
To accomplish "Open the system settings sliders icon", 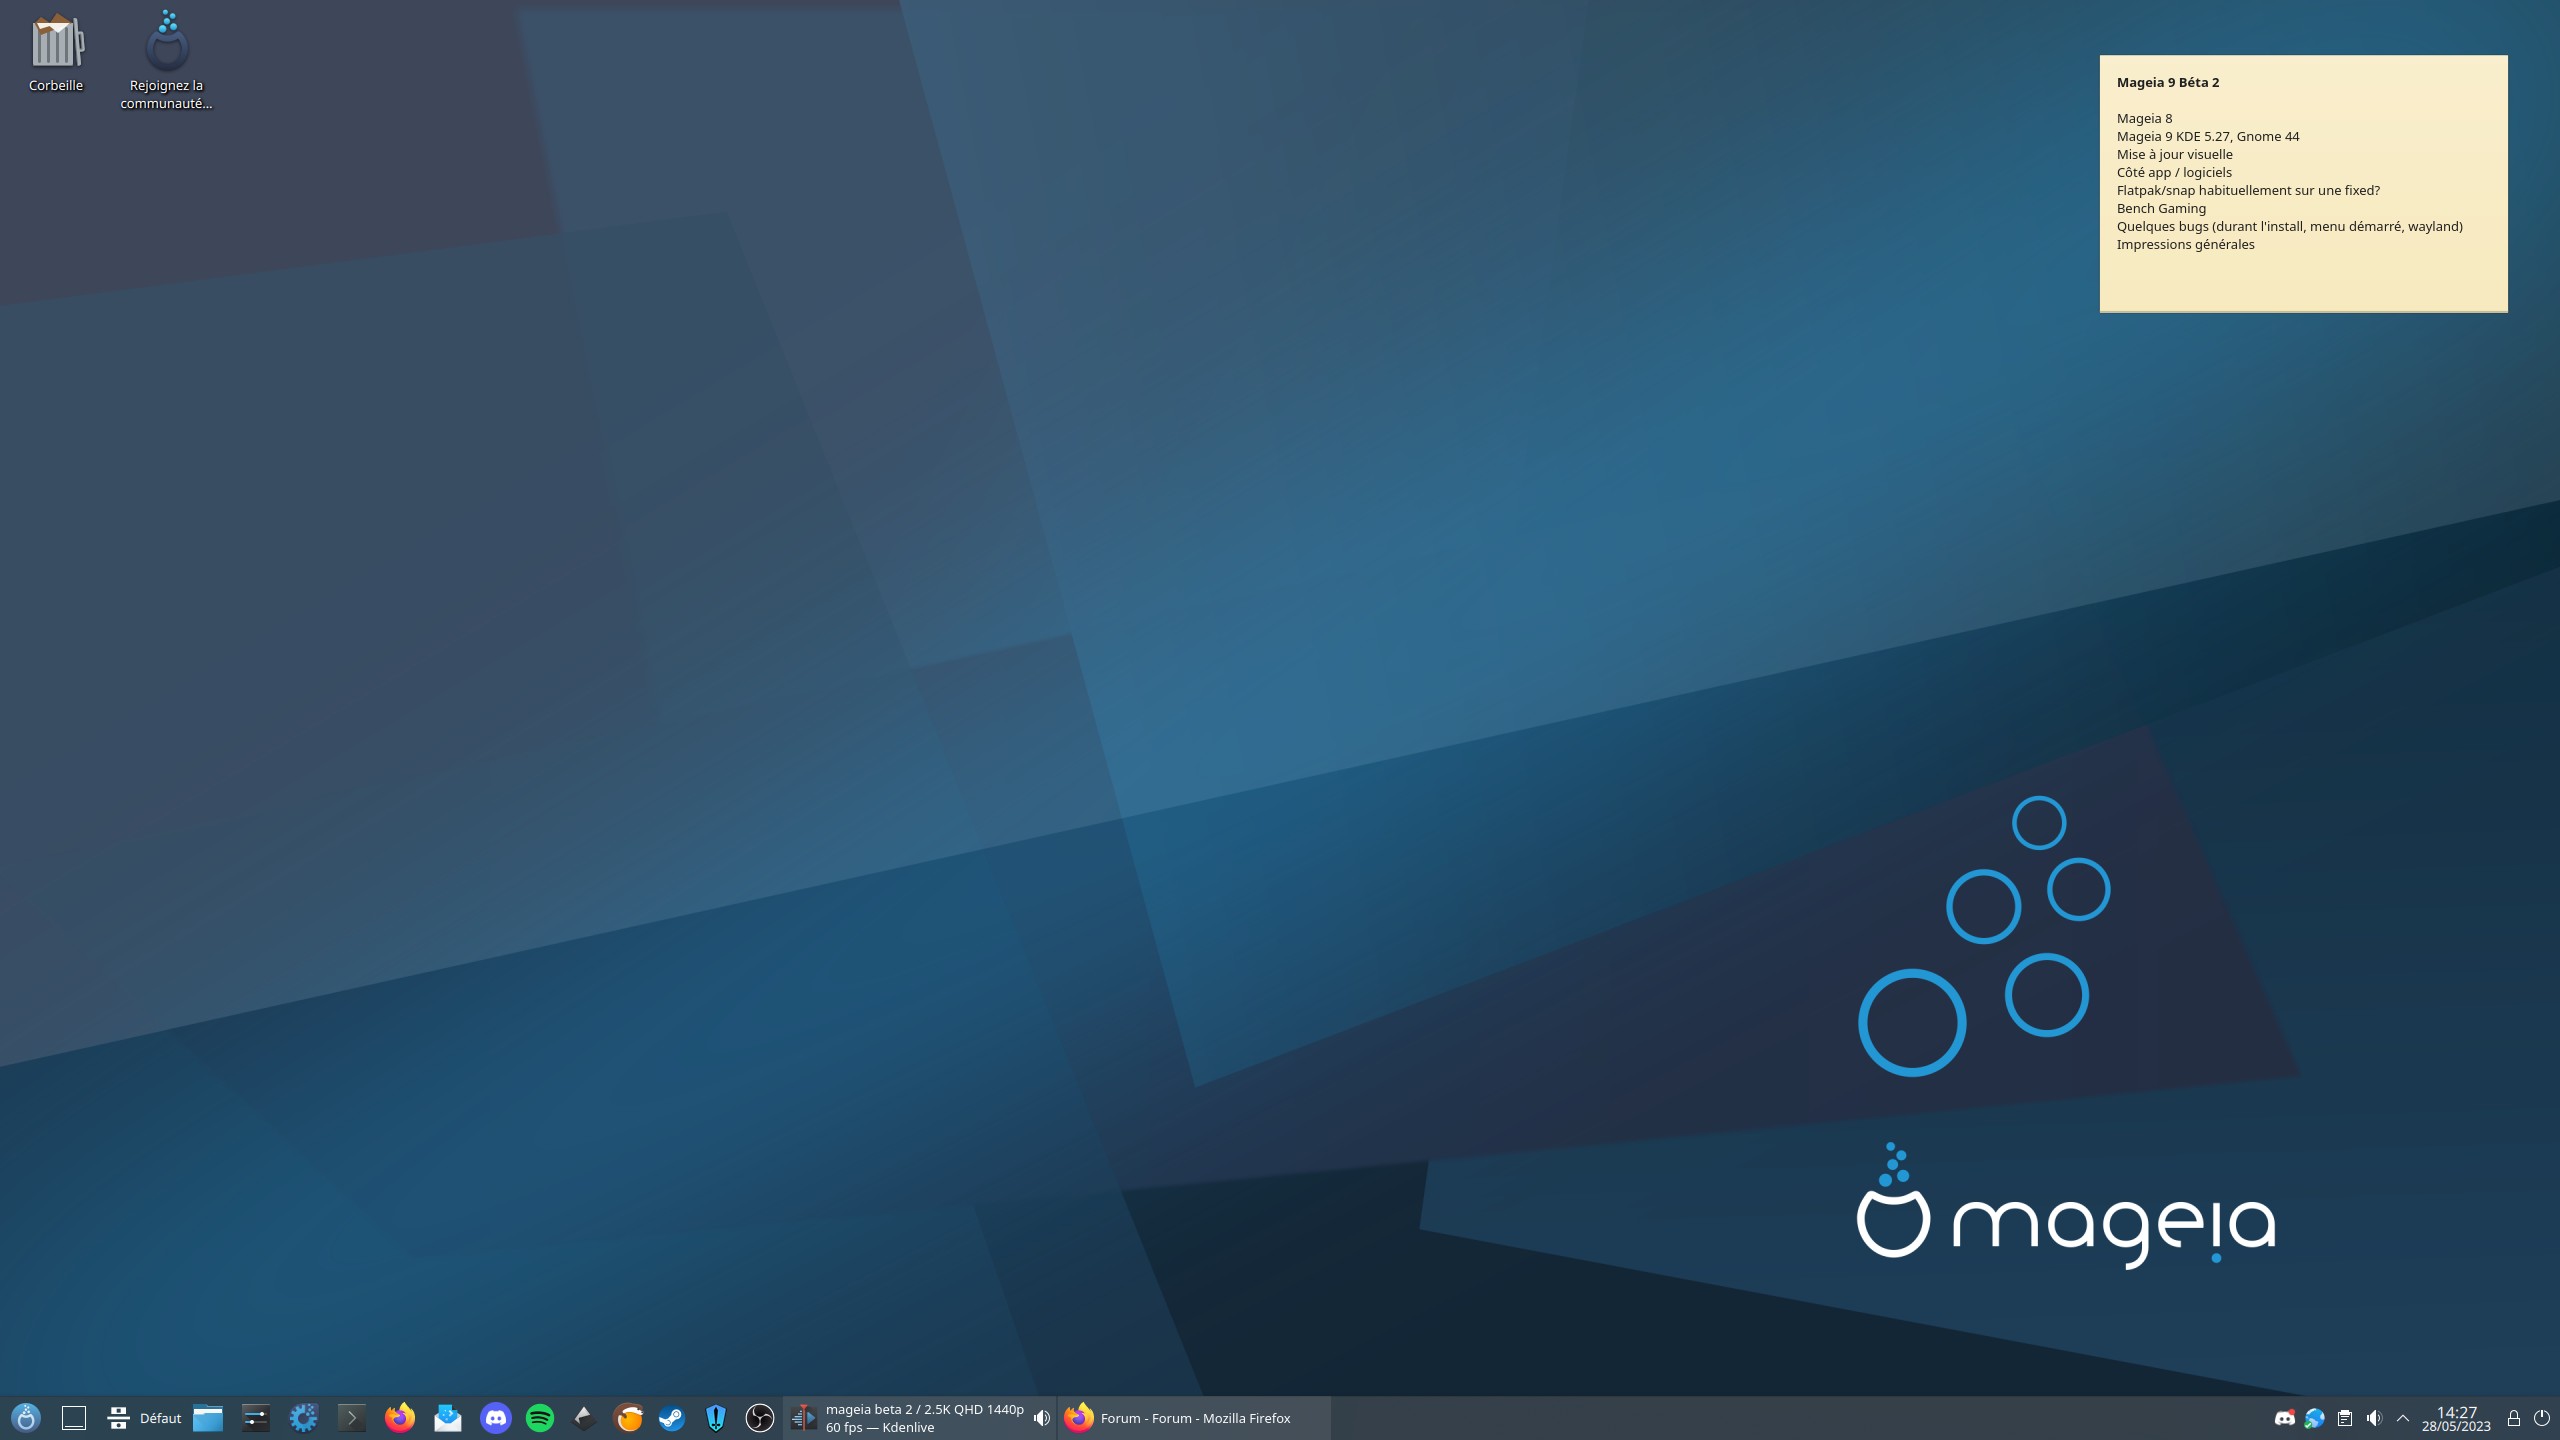I will coord(256,1418).
